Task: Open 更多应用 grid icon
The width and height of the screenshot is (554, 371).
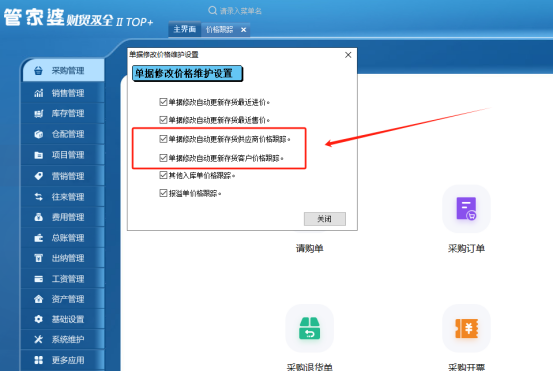Action: 39,360
